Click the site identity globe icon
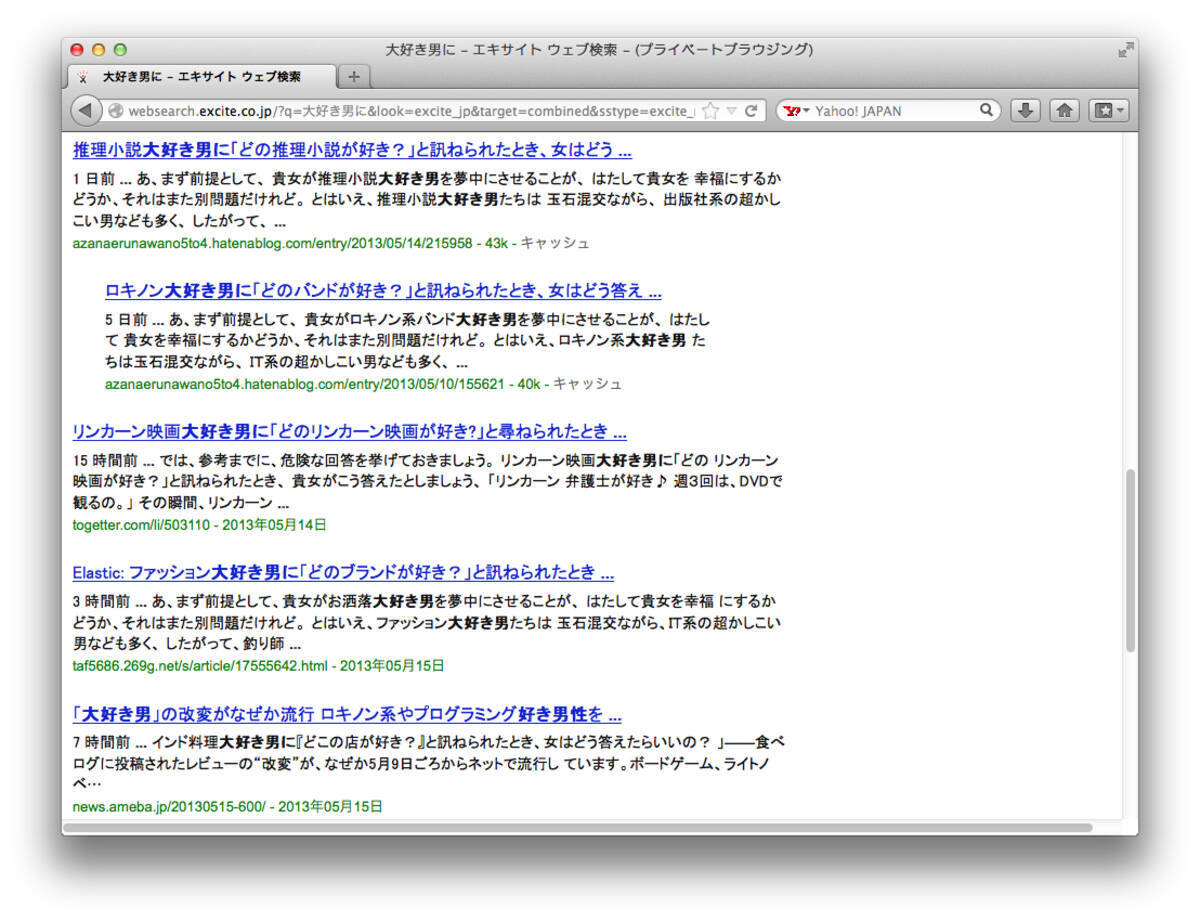Image resolution: width=1200 pixels, height=921 pixels. tap(118, 110)
